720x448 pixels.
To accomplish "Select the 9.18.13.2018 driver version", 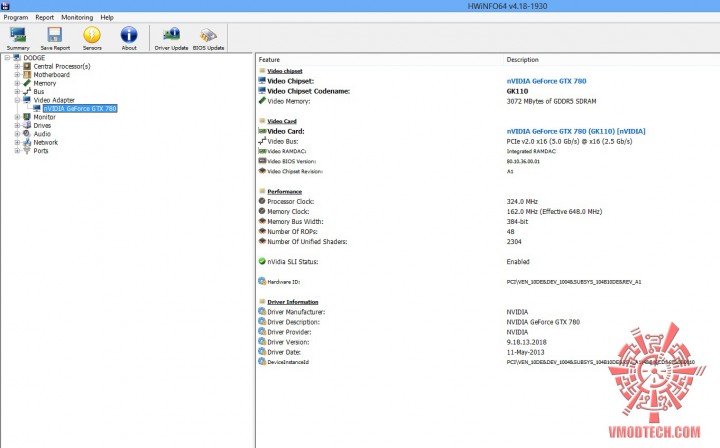I will (527, 342).
